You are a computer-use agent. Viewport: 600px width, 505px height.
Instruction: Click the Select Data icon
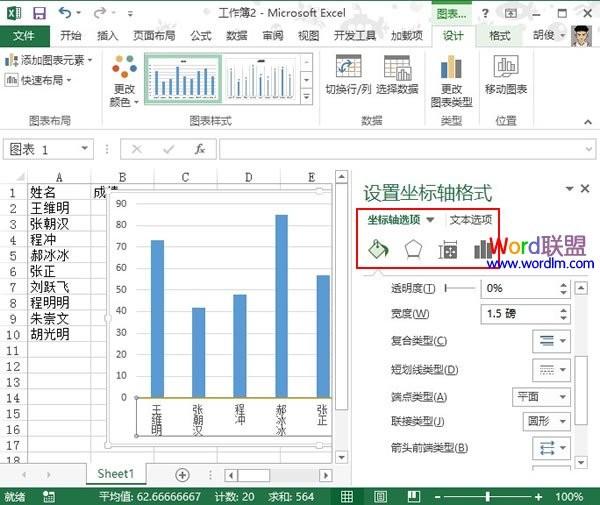click(397, 74)
